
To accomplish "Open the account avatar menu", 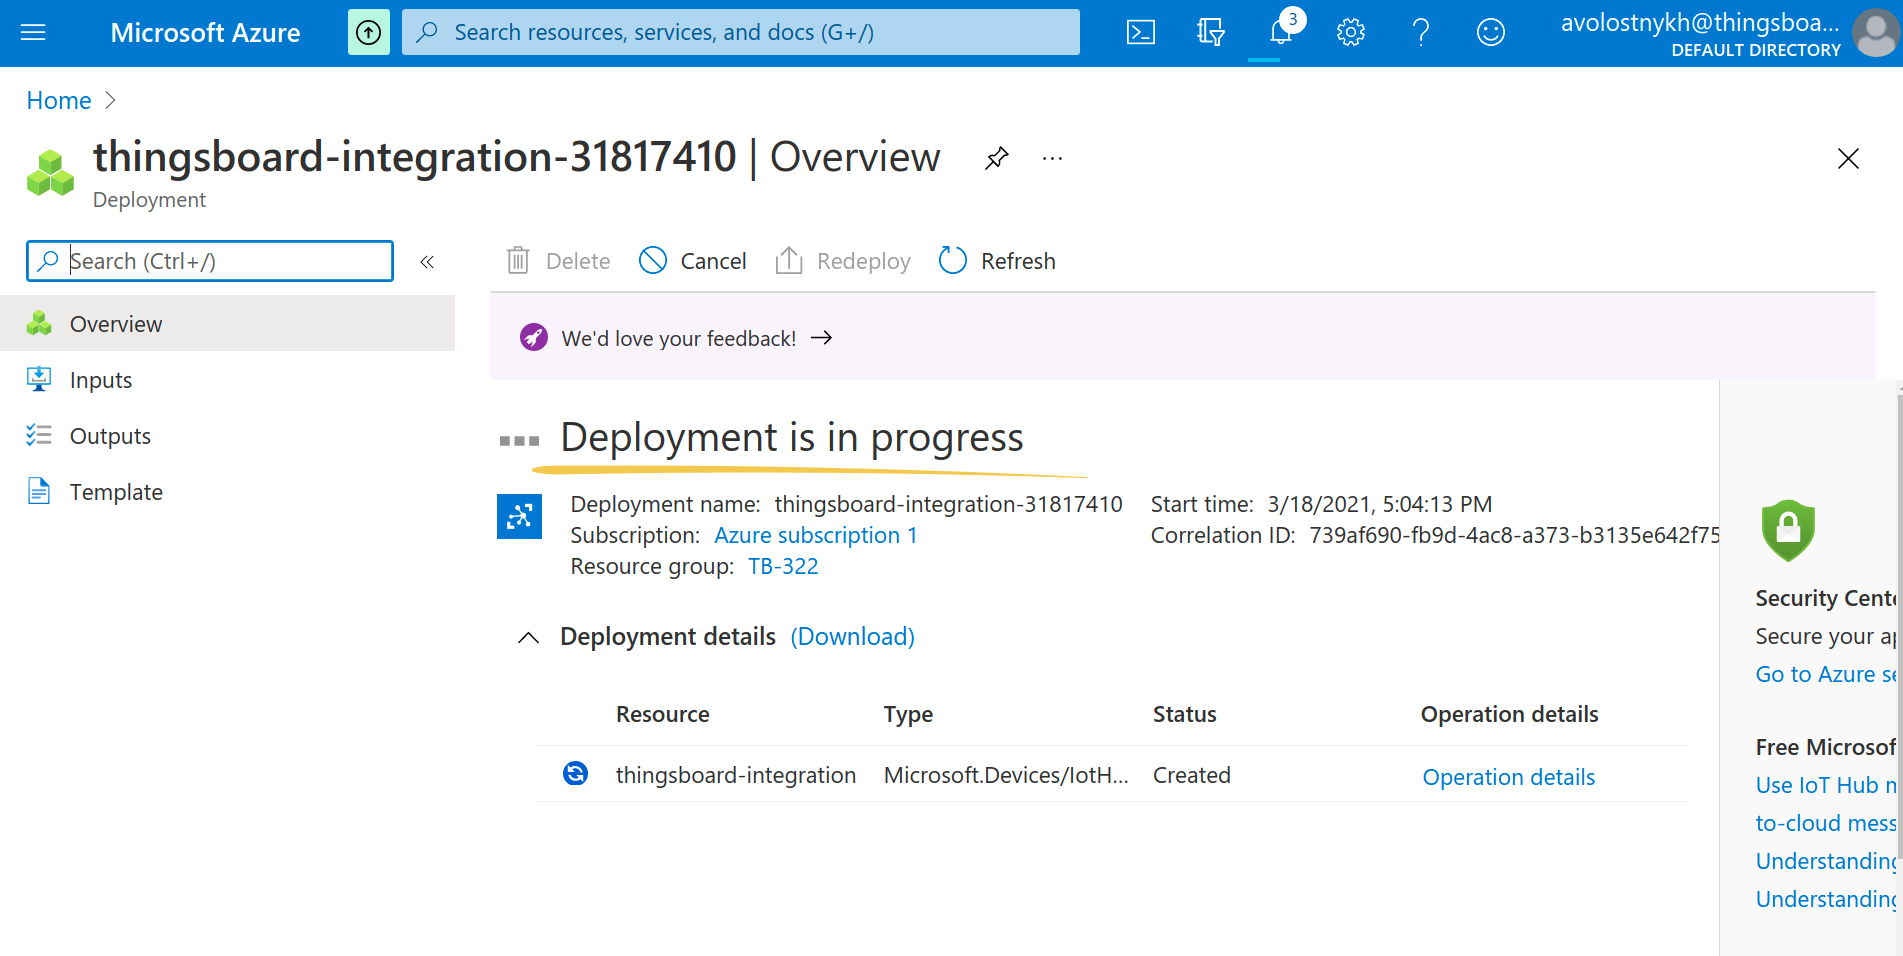I will (1876, 33).
